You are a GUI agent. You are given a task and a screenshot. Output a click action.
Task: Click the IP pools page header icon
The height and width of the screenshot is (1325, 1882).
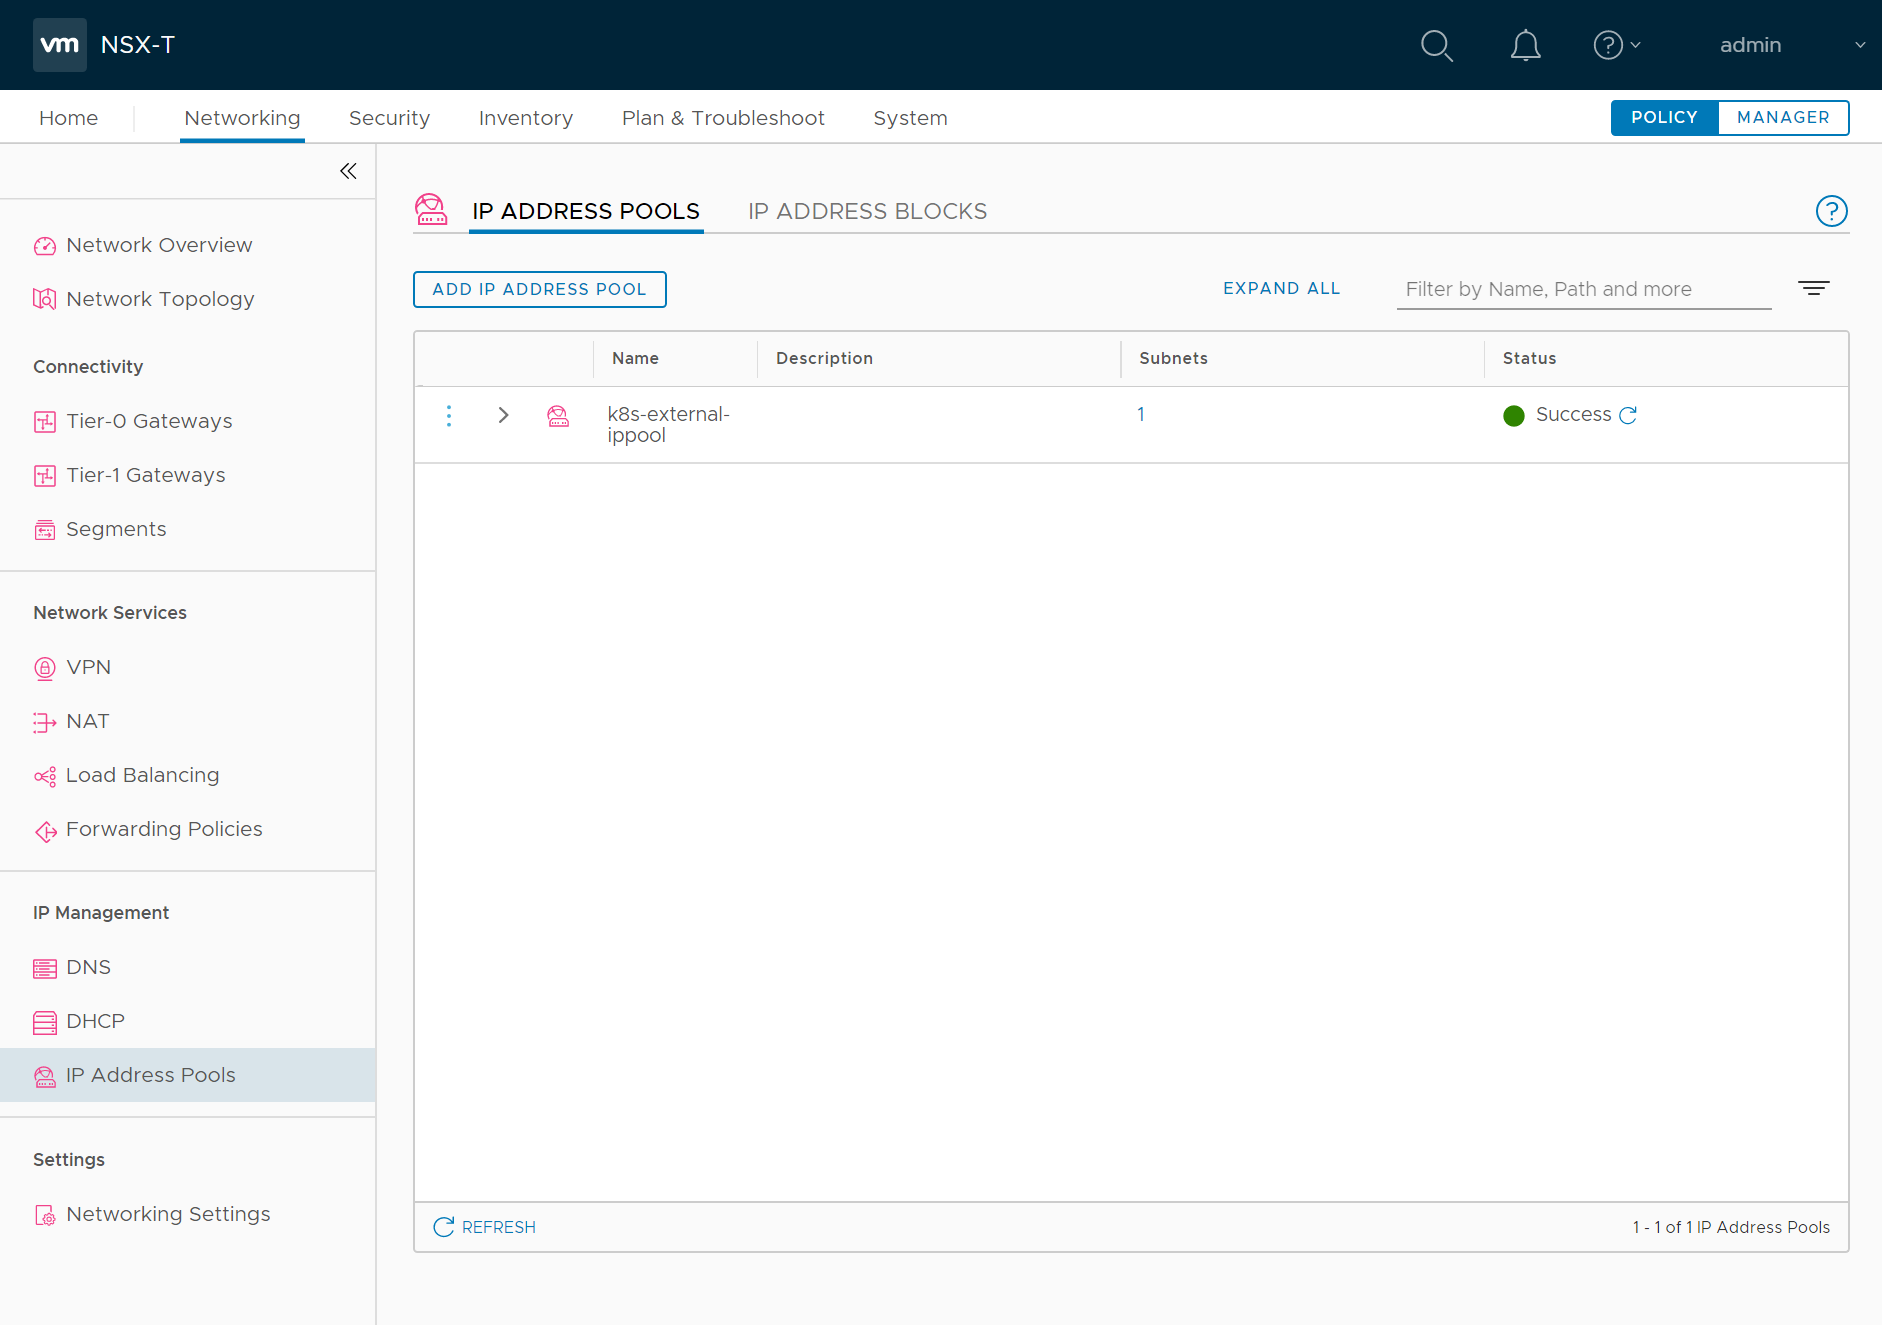[x=432, y=209]
